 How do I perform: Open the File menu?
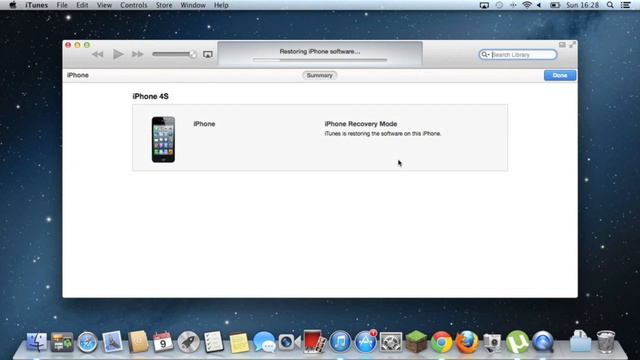click(x=62, y=5)
